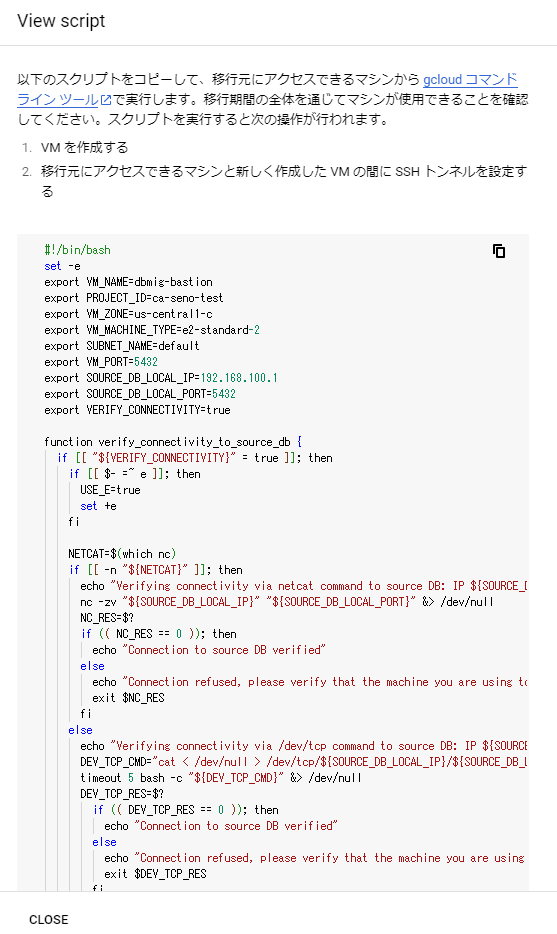This screenshot has height=934, width=557.
Task: Click the set -e line
Action: pos(63,266)
